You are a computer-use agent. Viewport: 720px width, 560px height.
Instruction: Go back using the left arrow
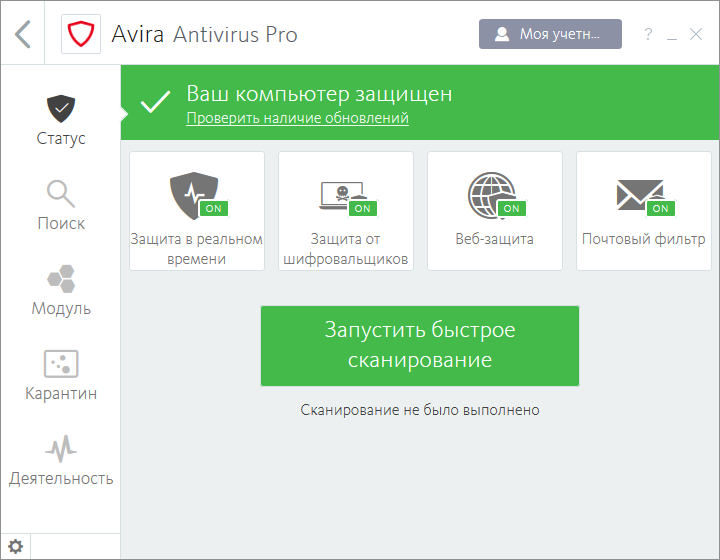tap(22, 34)
